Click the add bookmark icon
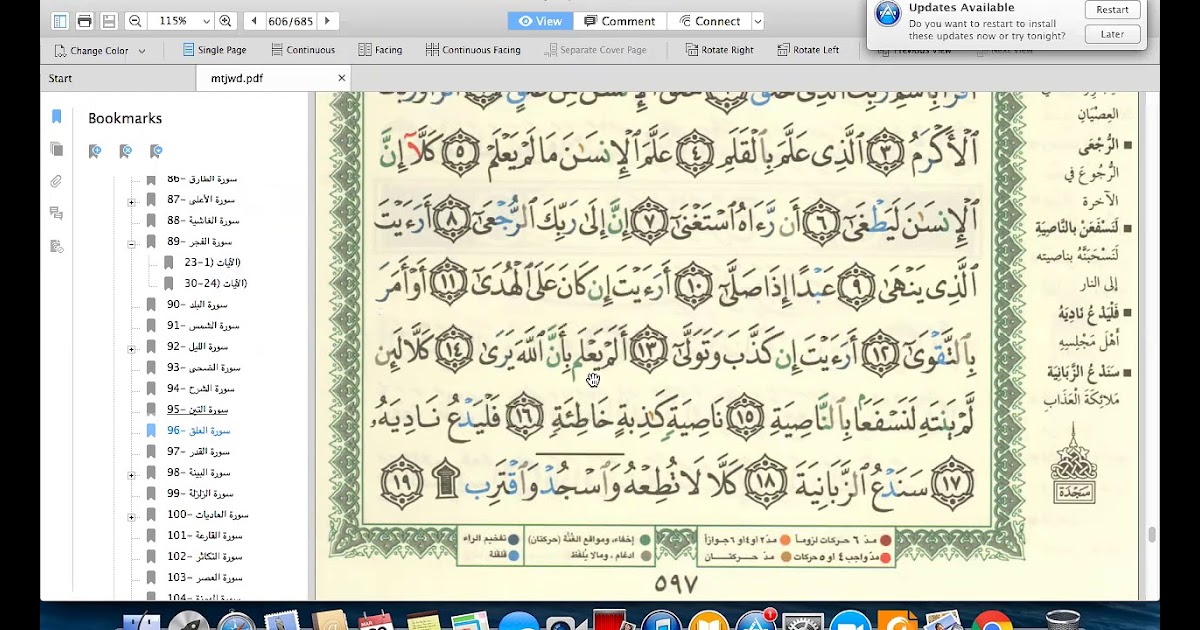The width and height of the screenshot is (1200, 630). 95,151
